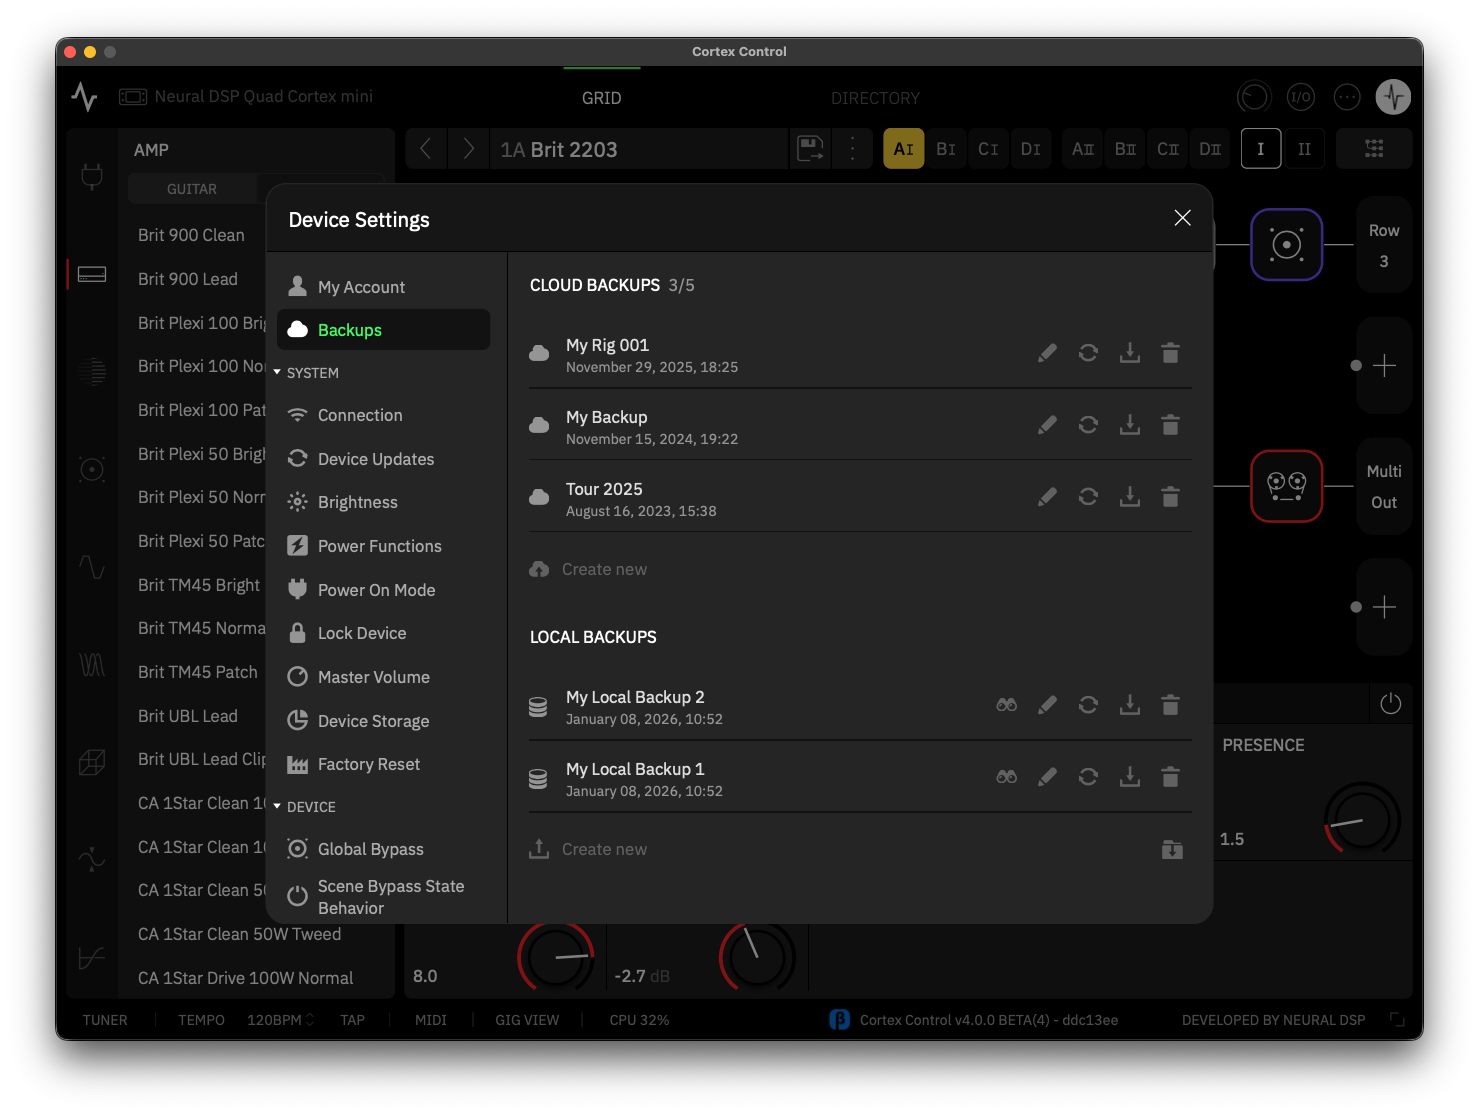Screen dimensions: 1479x1114
Task: Adjust the PRESENCE knob
Action: pyautogui.click(x=1361, y=820)
